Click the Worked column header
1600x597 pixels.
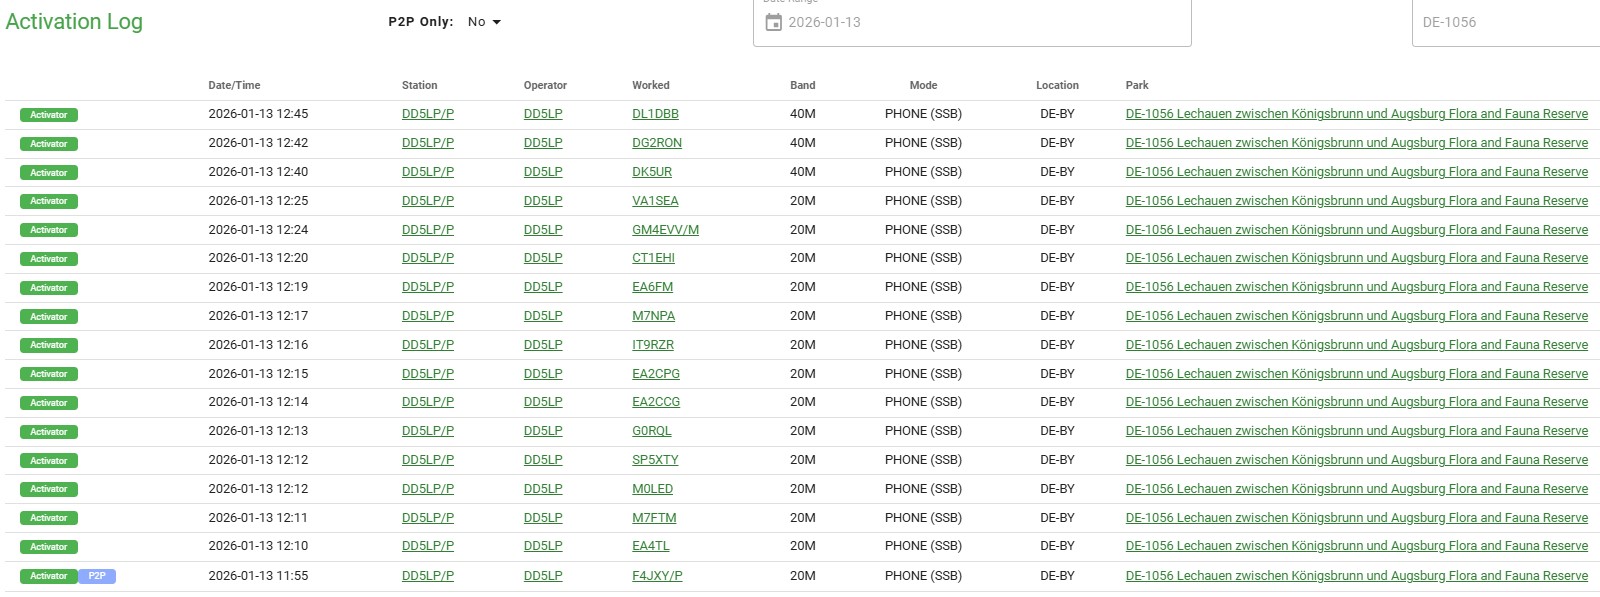[x=651, y=86]
